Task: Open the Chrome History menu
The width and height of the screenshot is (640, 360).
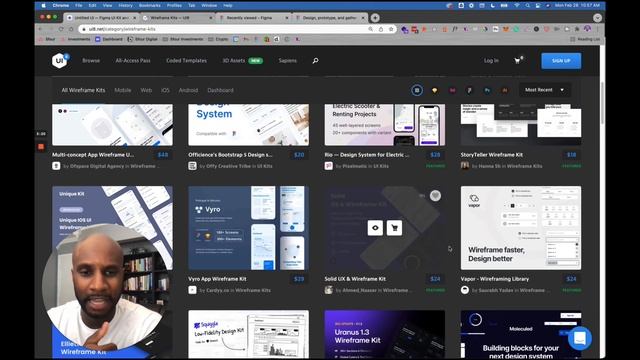Action: [125, 5]
